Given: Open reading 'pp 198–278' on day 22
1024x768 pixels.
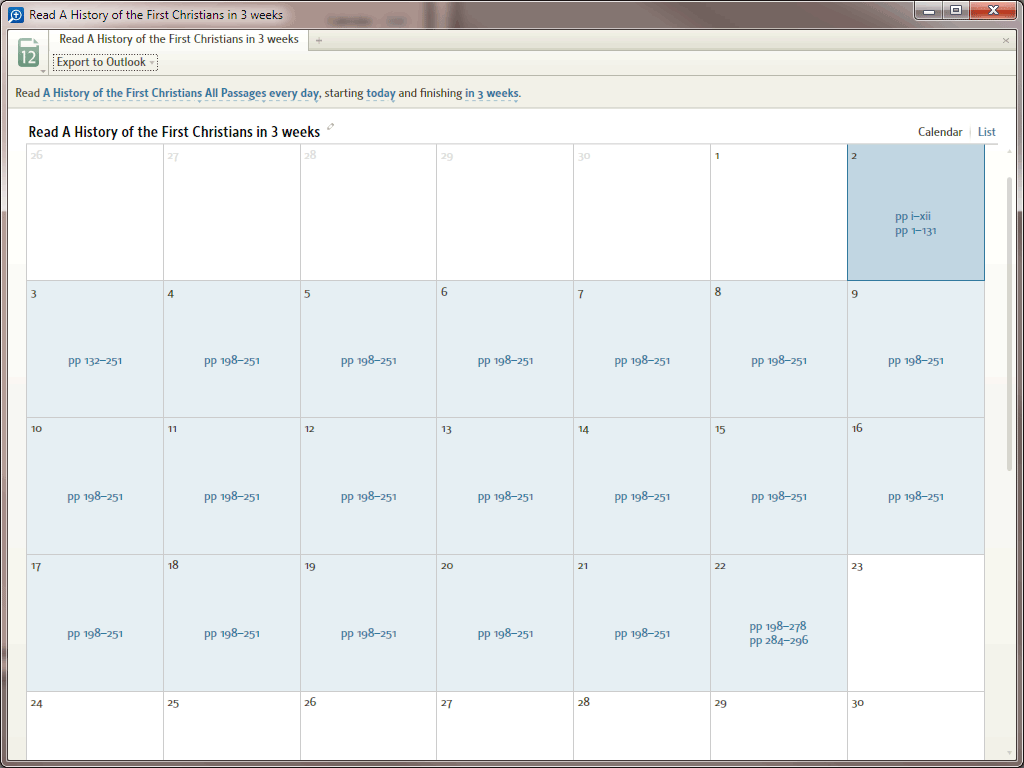Looking at the screenshot, I should coord(778,626).
